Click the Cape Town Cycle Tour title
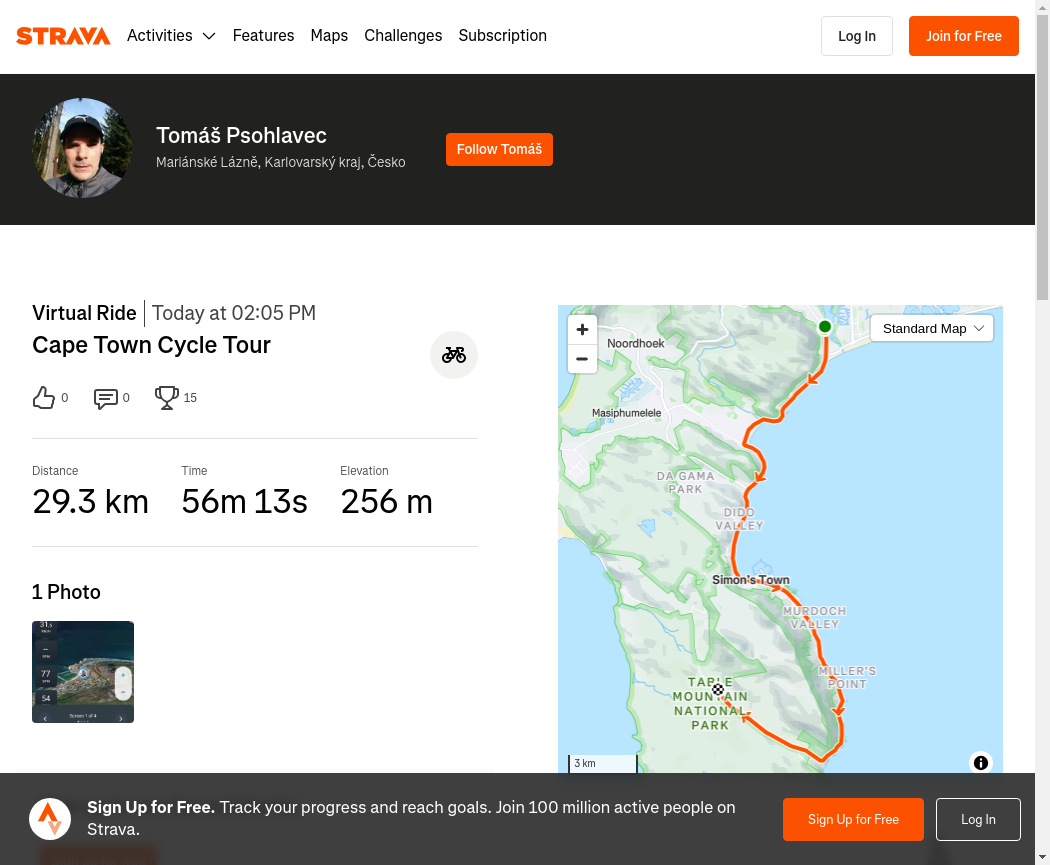Viewport: 1050px width, 865px height. tap(151, 345)
